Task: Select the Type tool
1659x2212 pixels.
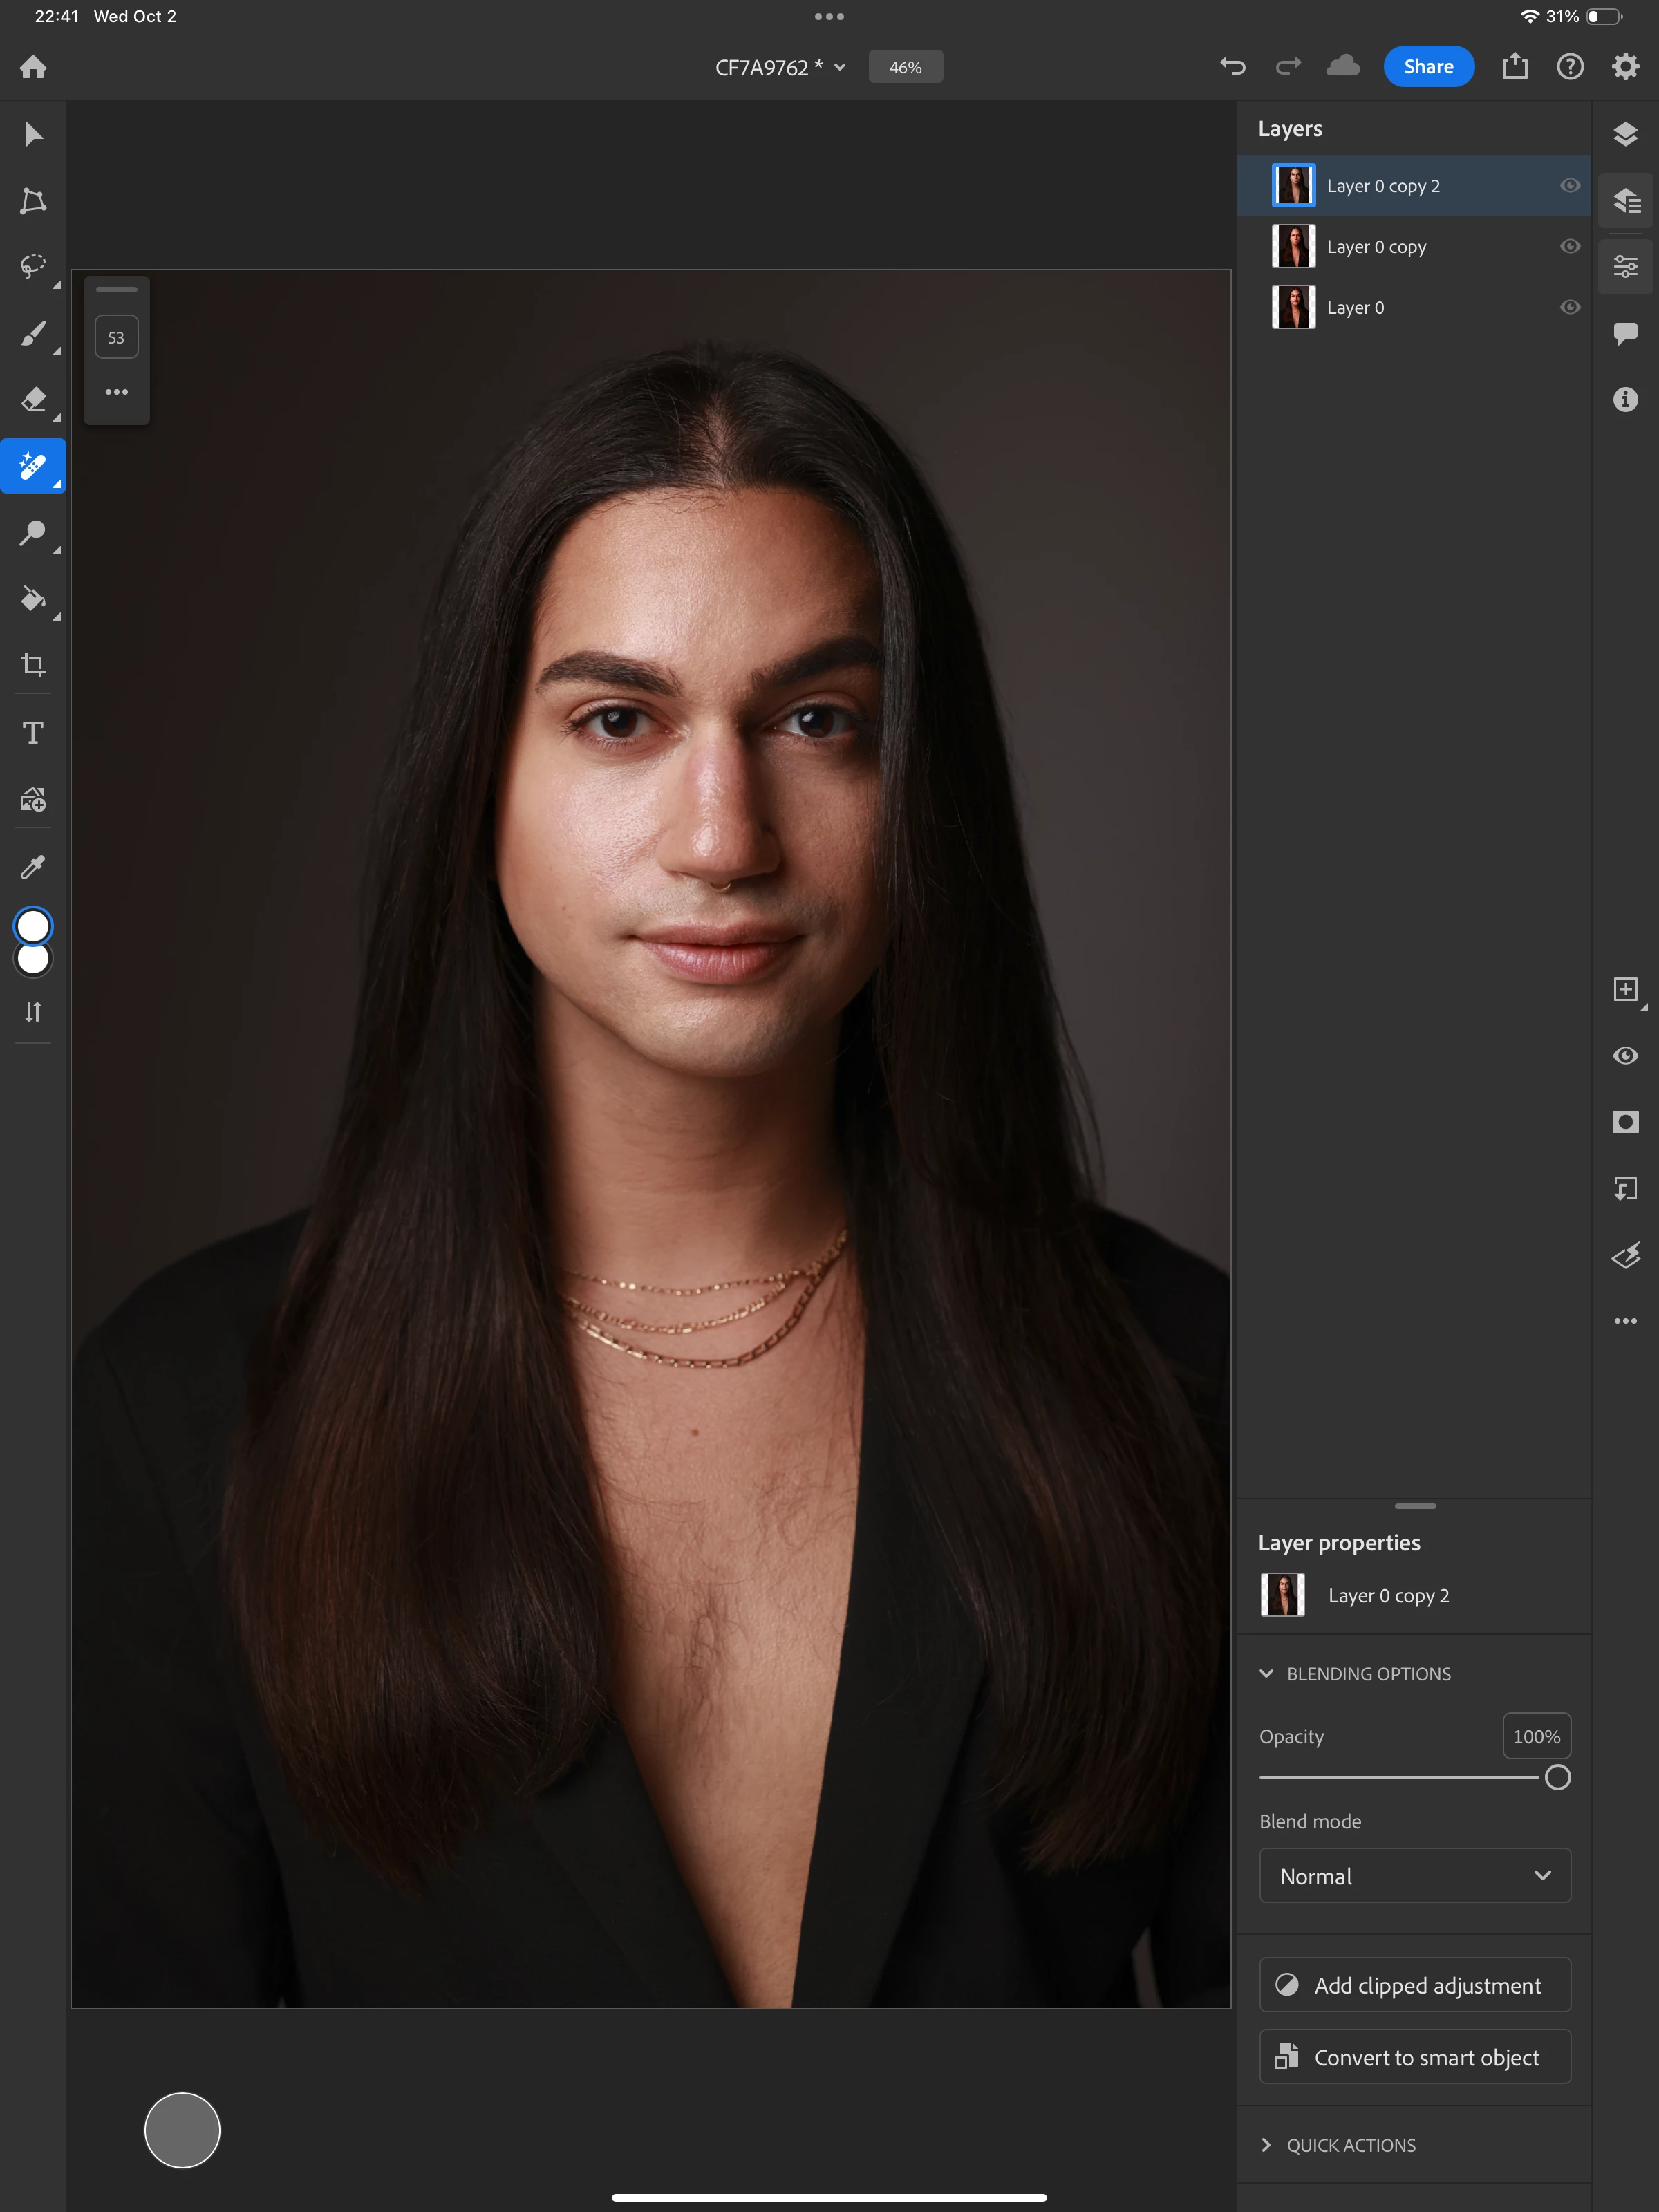Action: [x=33, y=733]
